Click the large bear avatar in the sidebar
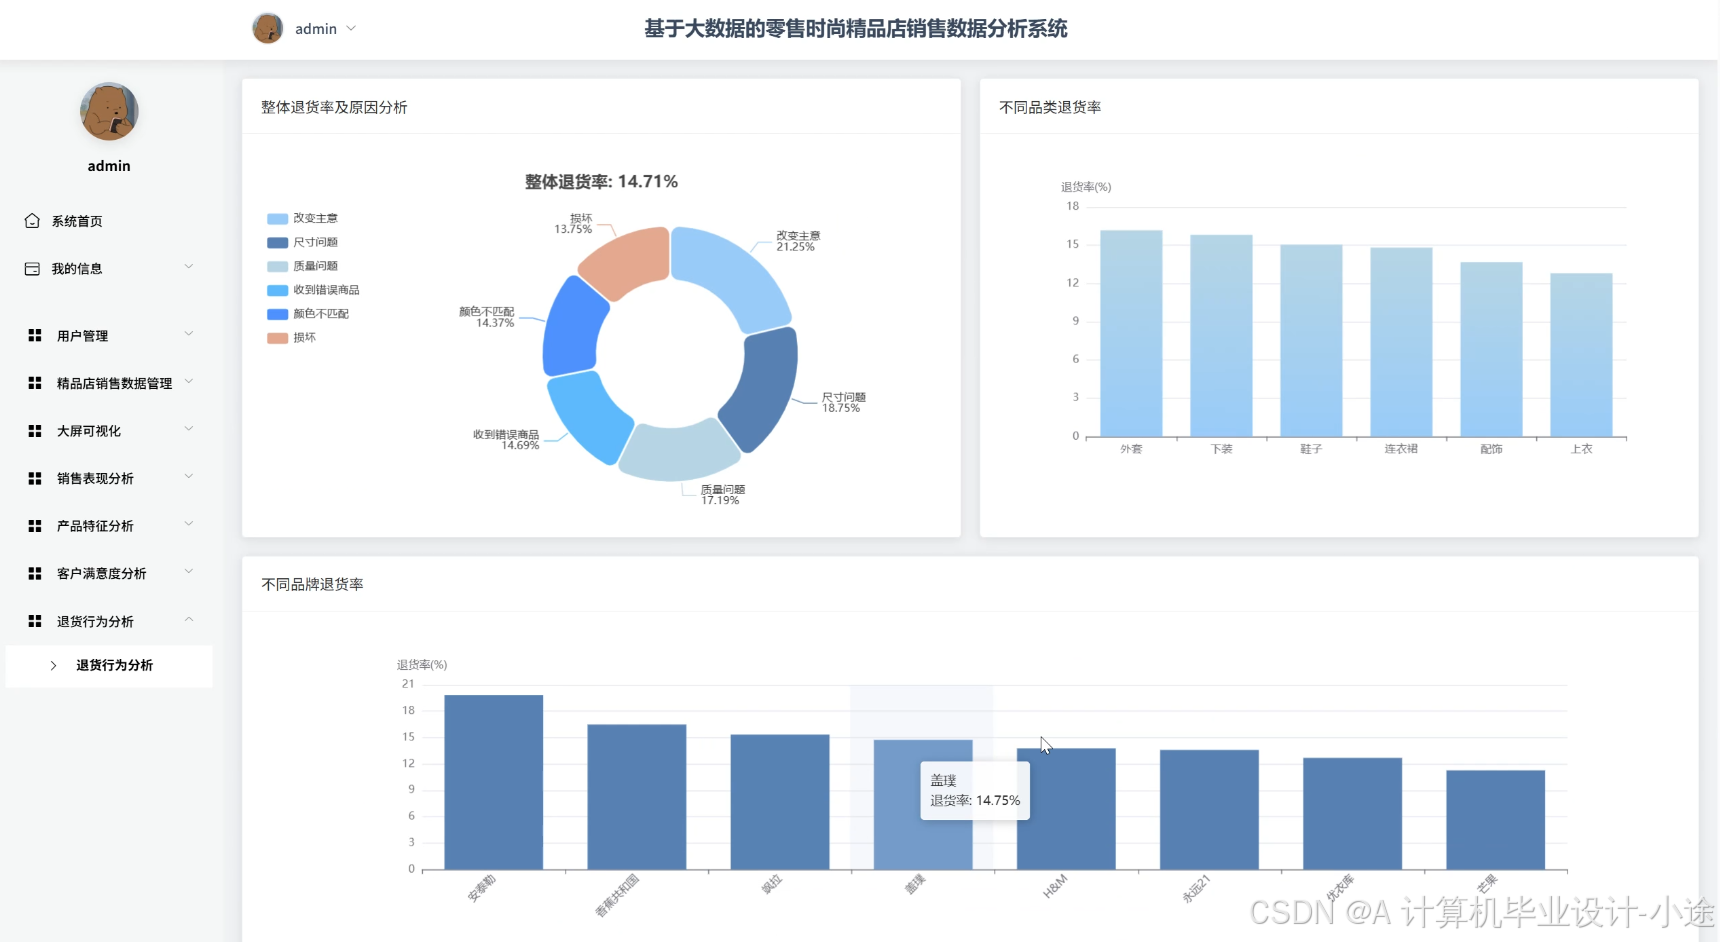This screenshot has height=942, width=1720. point(109,111)
